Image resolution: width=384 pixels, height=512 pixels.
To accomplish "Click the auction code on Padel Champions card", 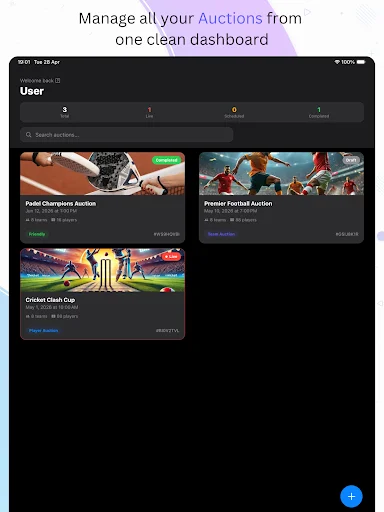I will pyautogui.click(x=167, y=234).
